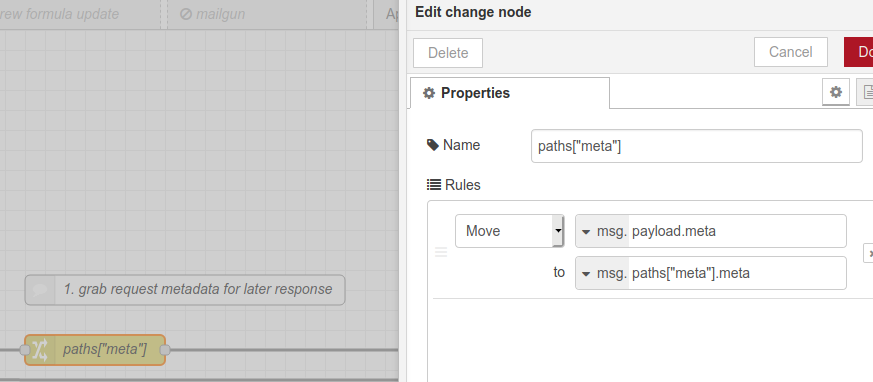The height and width of the screenshot is (382, 873).
Task: Click the Delete button in edit dialog
Action: click(448, 53)
